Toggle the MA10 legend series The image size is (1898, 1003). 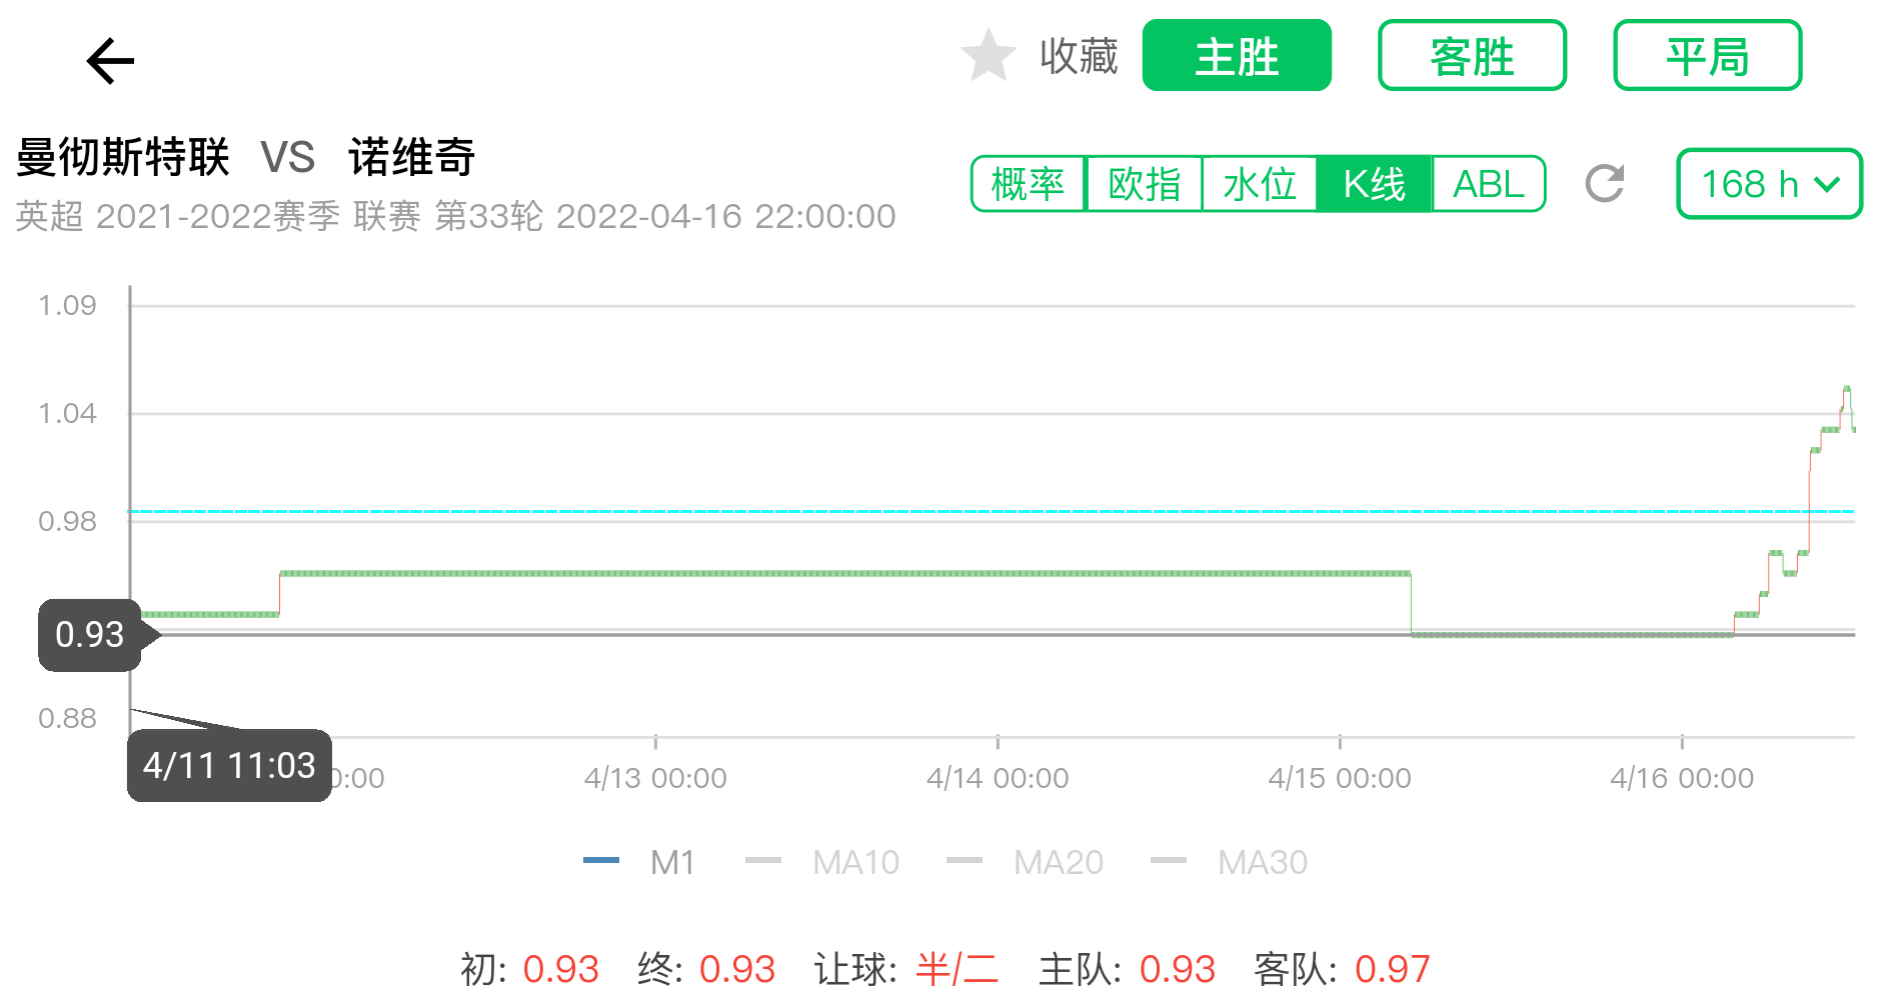[822, 861]
